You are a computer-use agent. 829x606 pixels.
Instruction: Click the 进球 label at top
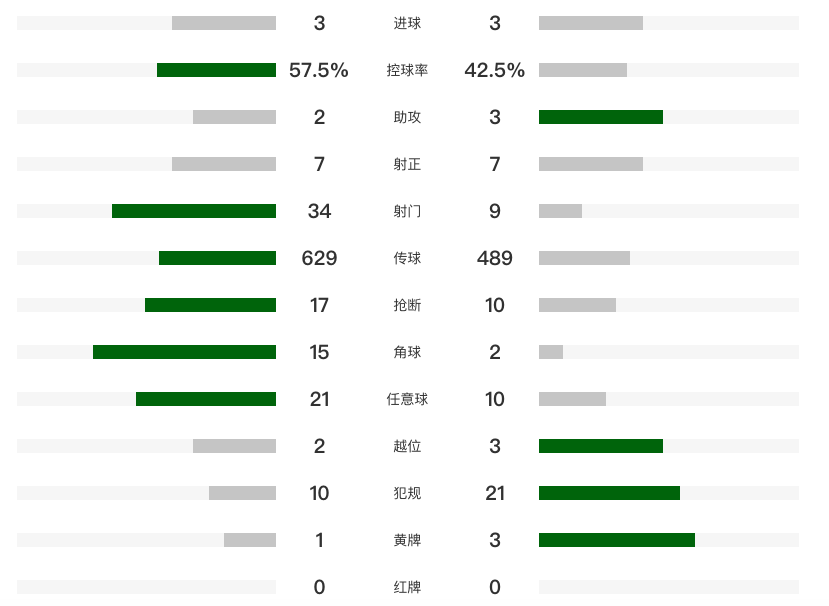click(407, 23)
